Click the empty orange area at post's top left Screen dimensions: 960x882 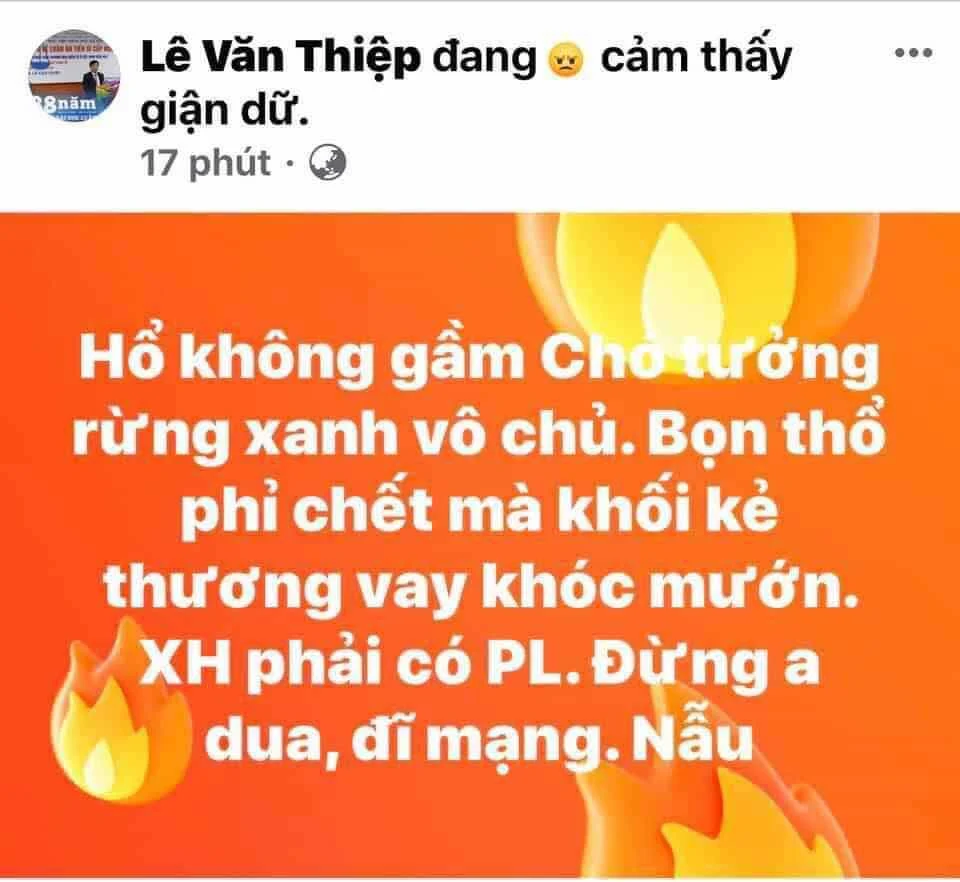(245, 269)
